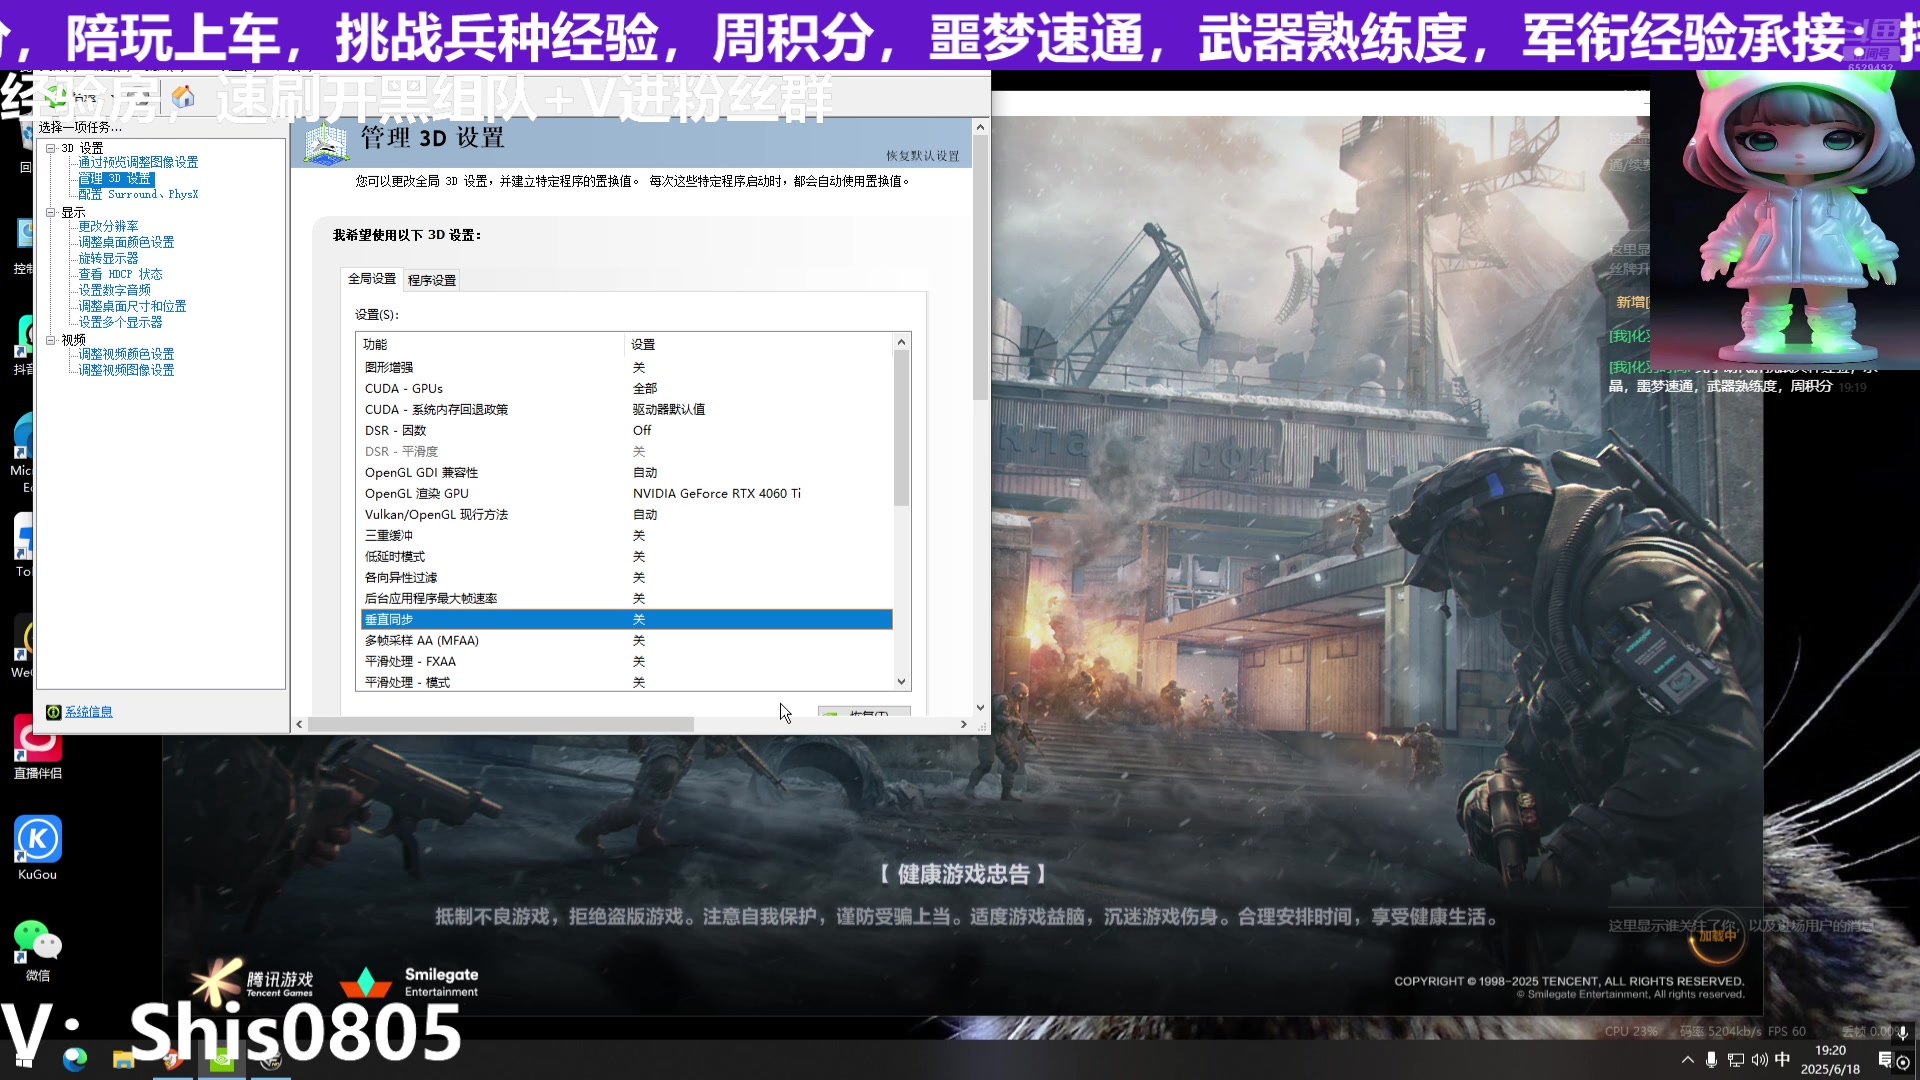This screenshot has height=1080, width=1920.
Task: Select 平滑处理 - 模式 row
Action: pos(626,682)
